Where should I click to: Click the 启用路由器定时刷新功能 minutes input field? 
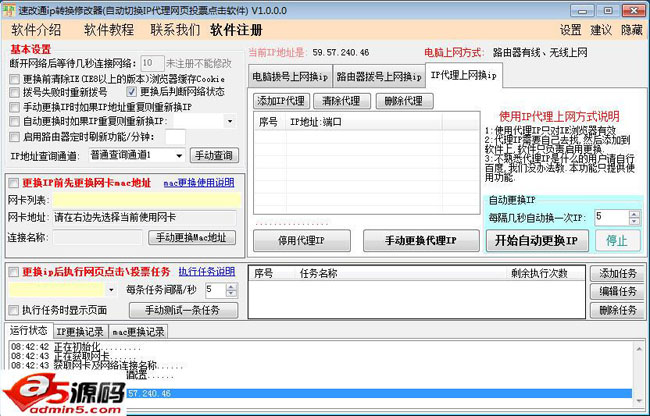[x=175, y=137]
